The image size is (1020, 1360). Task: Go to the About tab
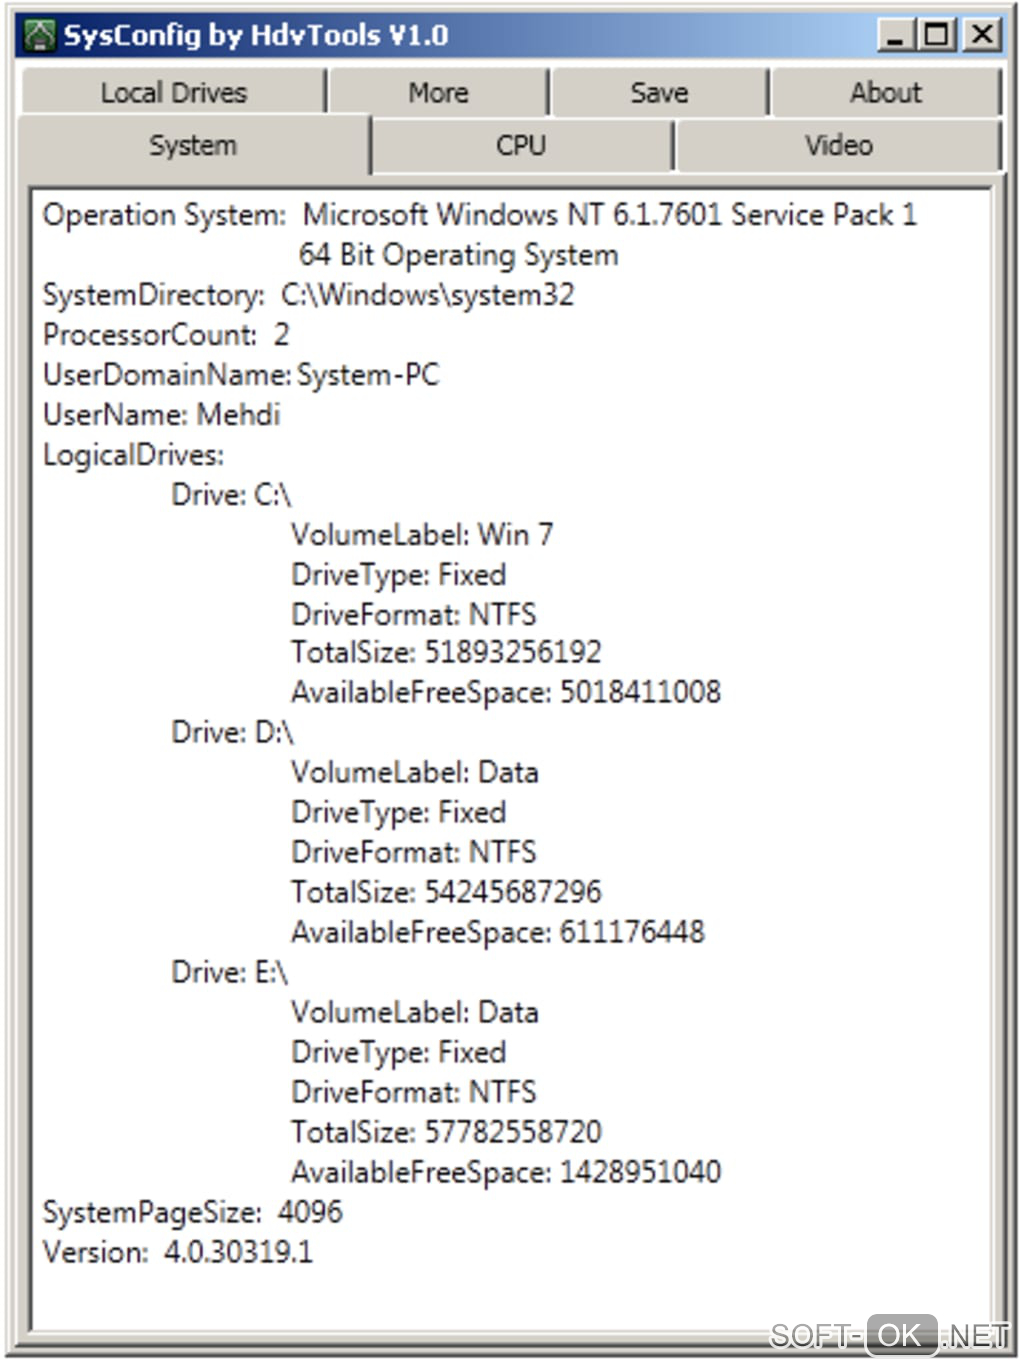pos(885,93)
